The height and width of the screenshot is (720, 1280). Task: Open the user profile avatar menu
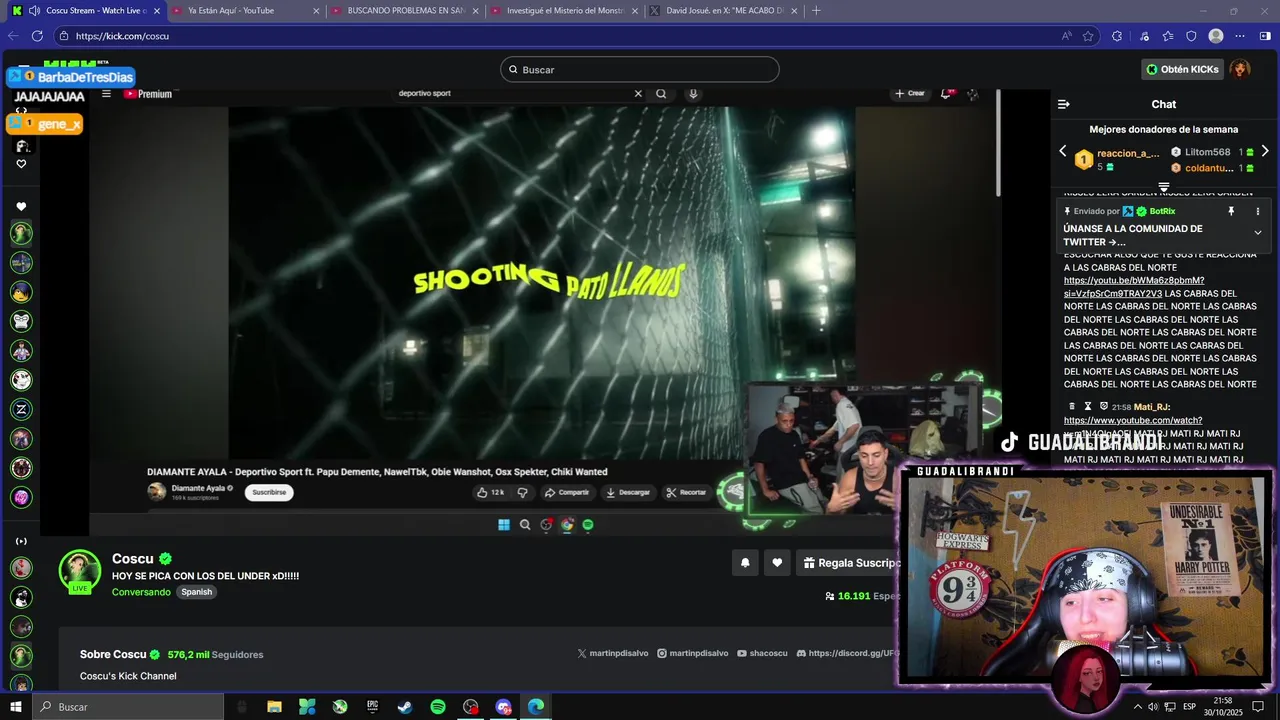[x=1240, y=69]
